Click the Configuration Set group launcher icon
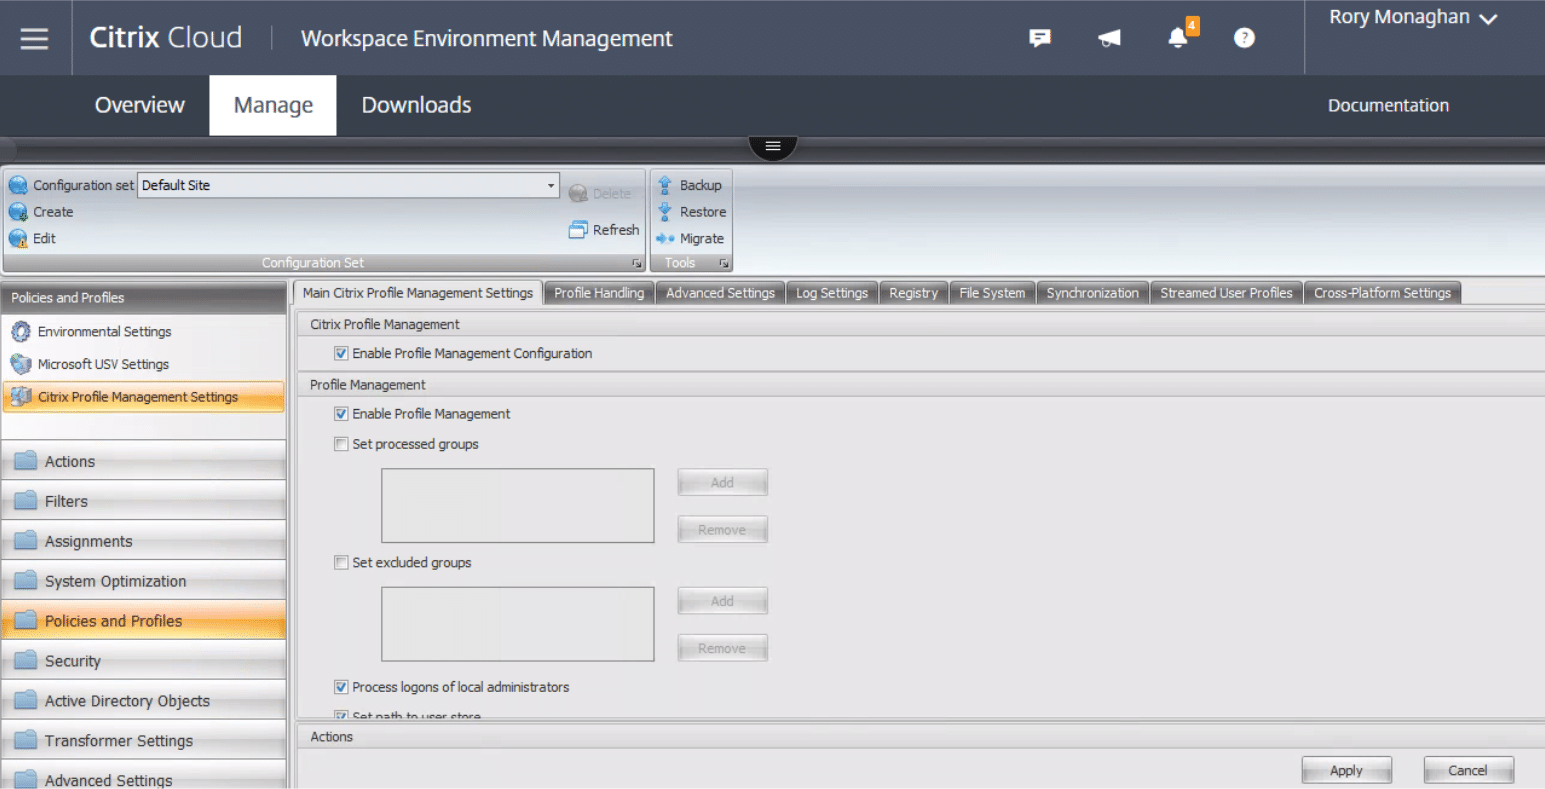Screen dimensions: 1545x789 637,263
